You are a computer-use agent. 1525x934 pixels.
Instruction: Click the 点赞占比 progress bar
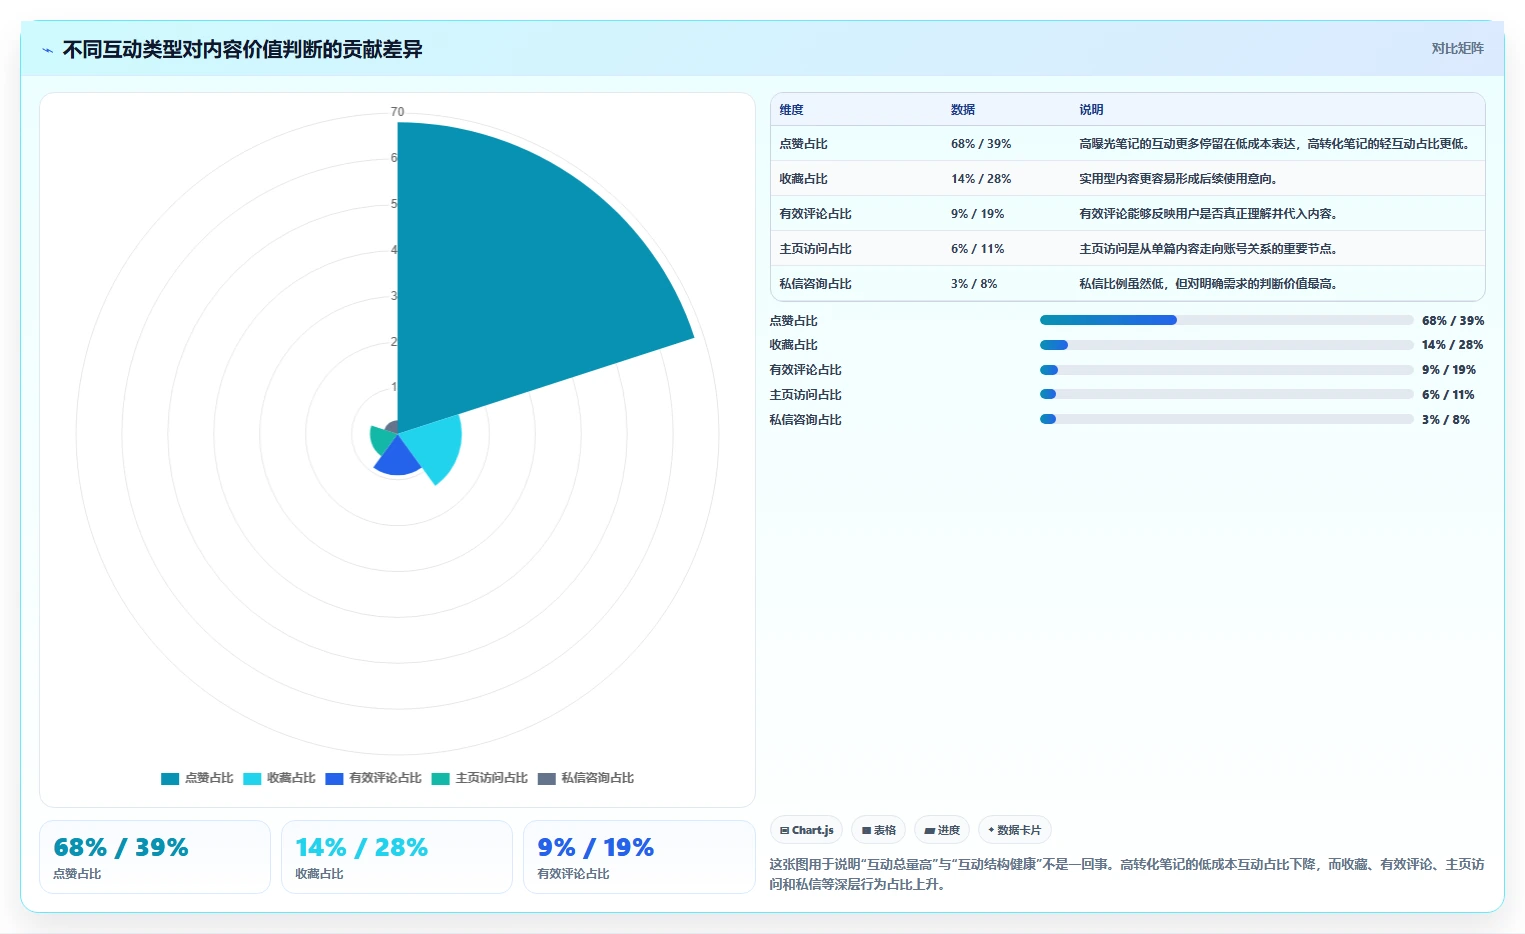tap(1226, 320)
